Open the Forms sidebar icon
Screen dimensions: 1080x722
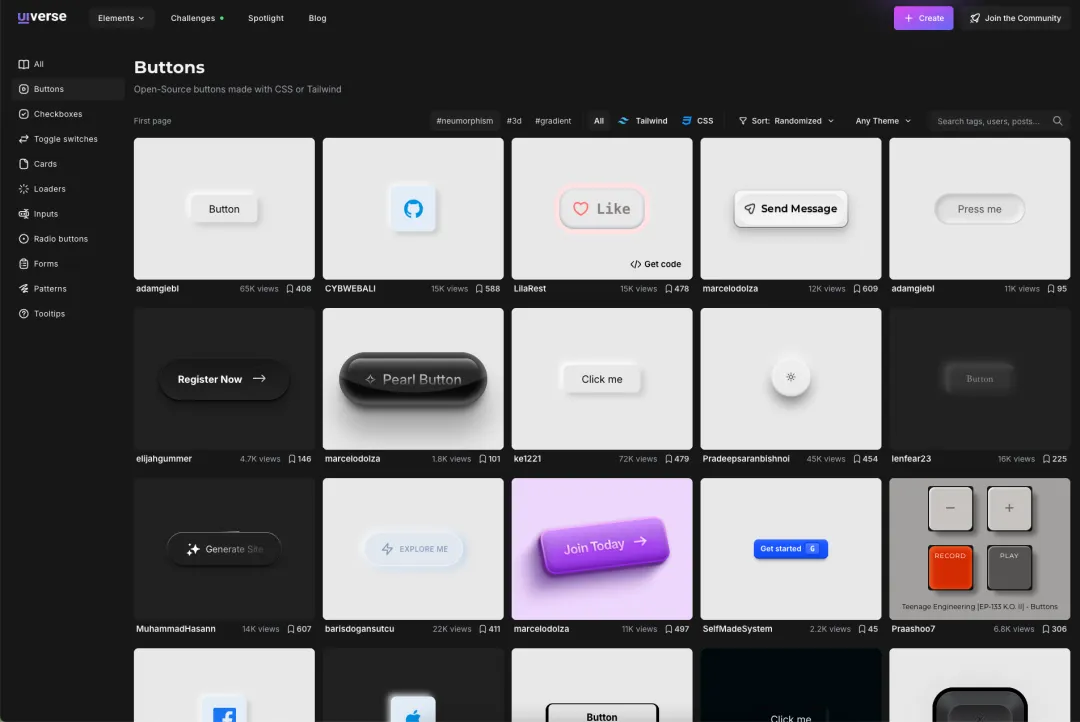[23, 264]
